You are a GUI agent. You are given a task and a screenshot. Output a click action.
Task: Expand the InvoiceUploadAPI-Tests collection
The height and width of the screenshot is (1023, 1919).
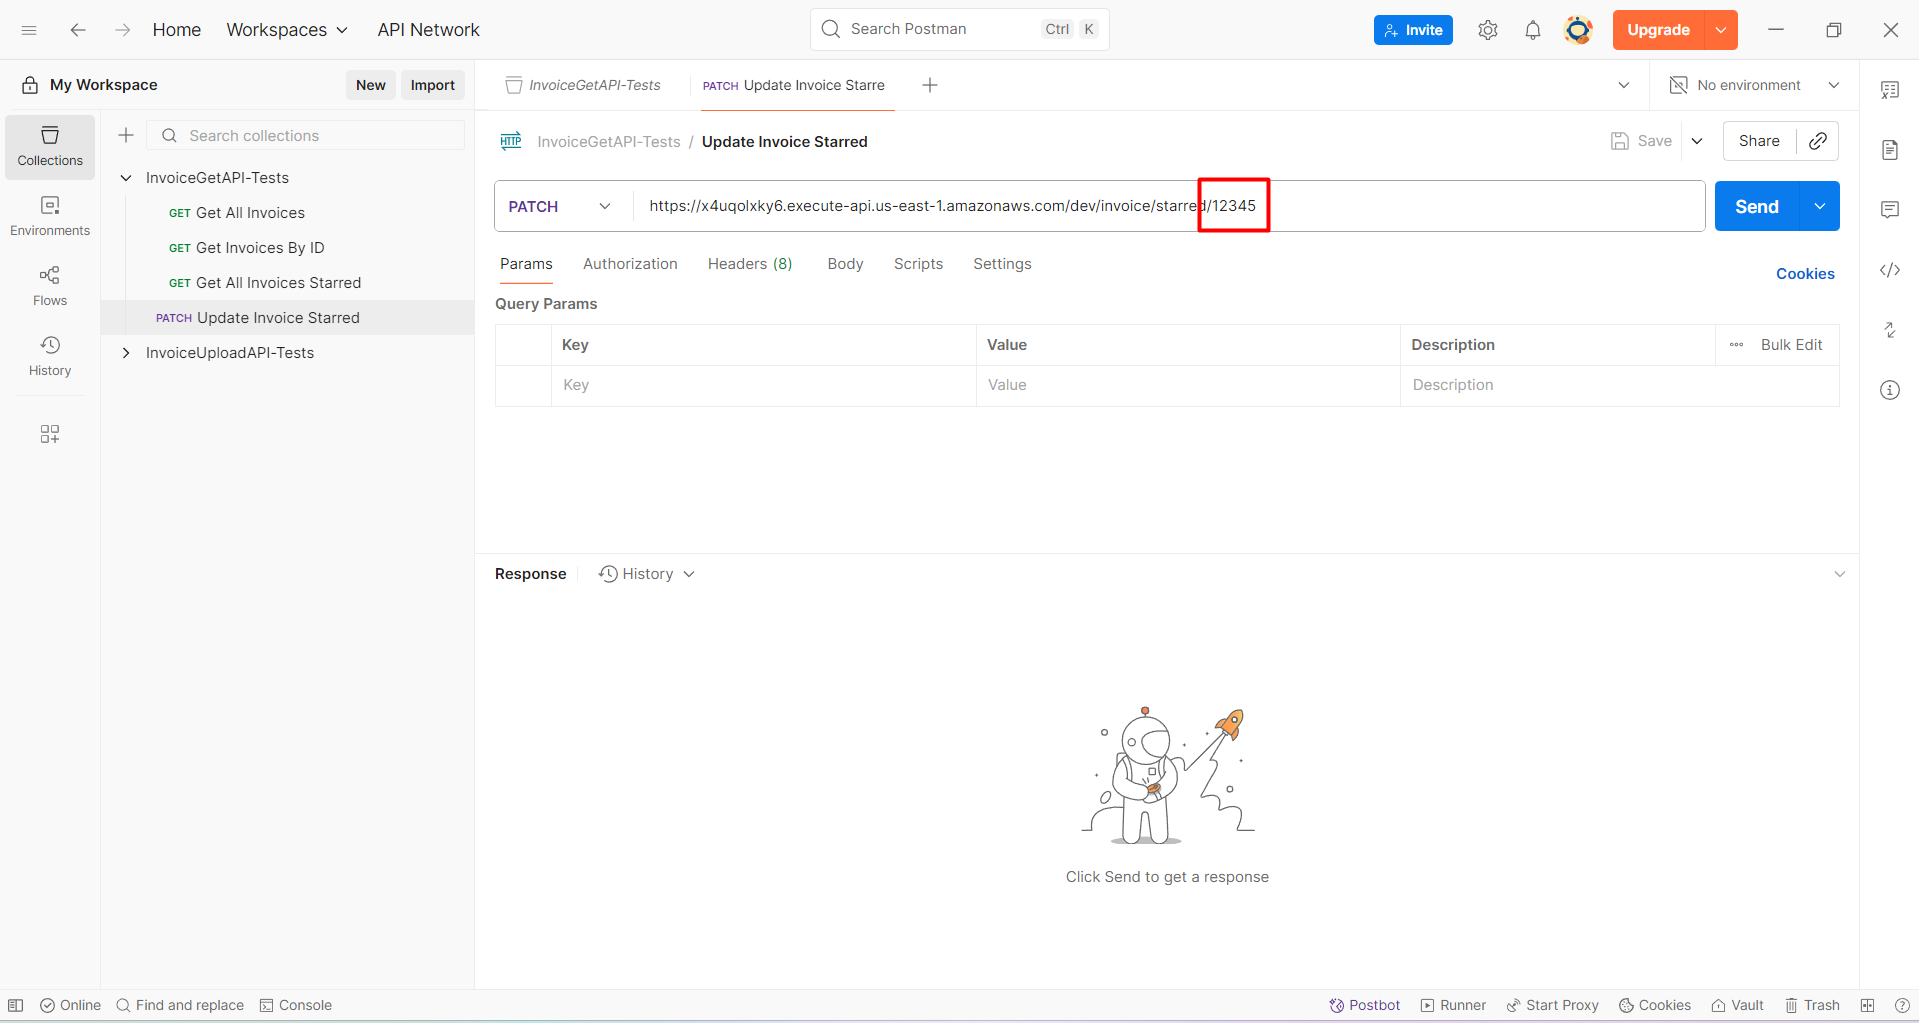(x=126, y=352)
